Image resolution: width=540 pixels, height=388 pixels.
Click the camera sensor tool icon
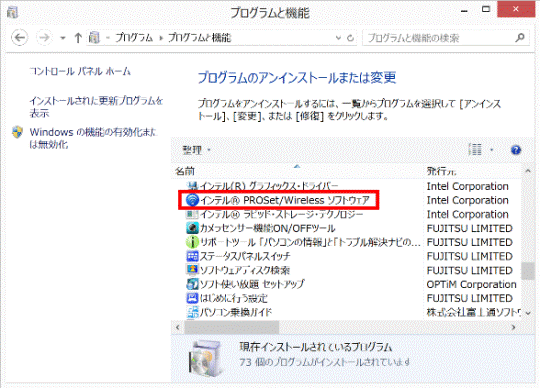coord(192,228)
